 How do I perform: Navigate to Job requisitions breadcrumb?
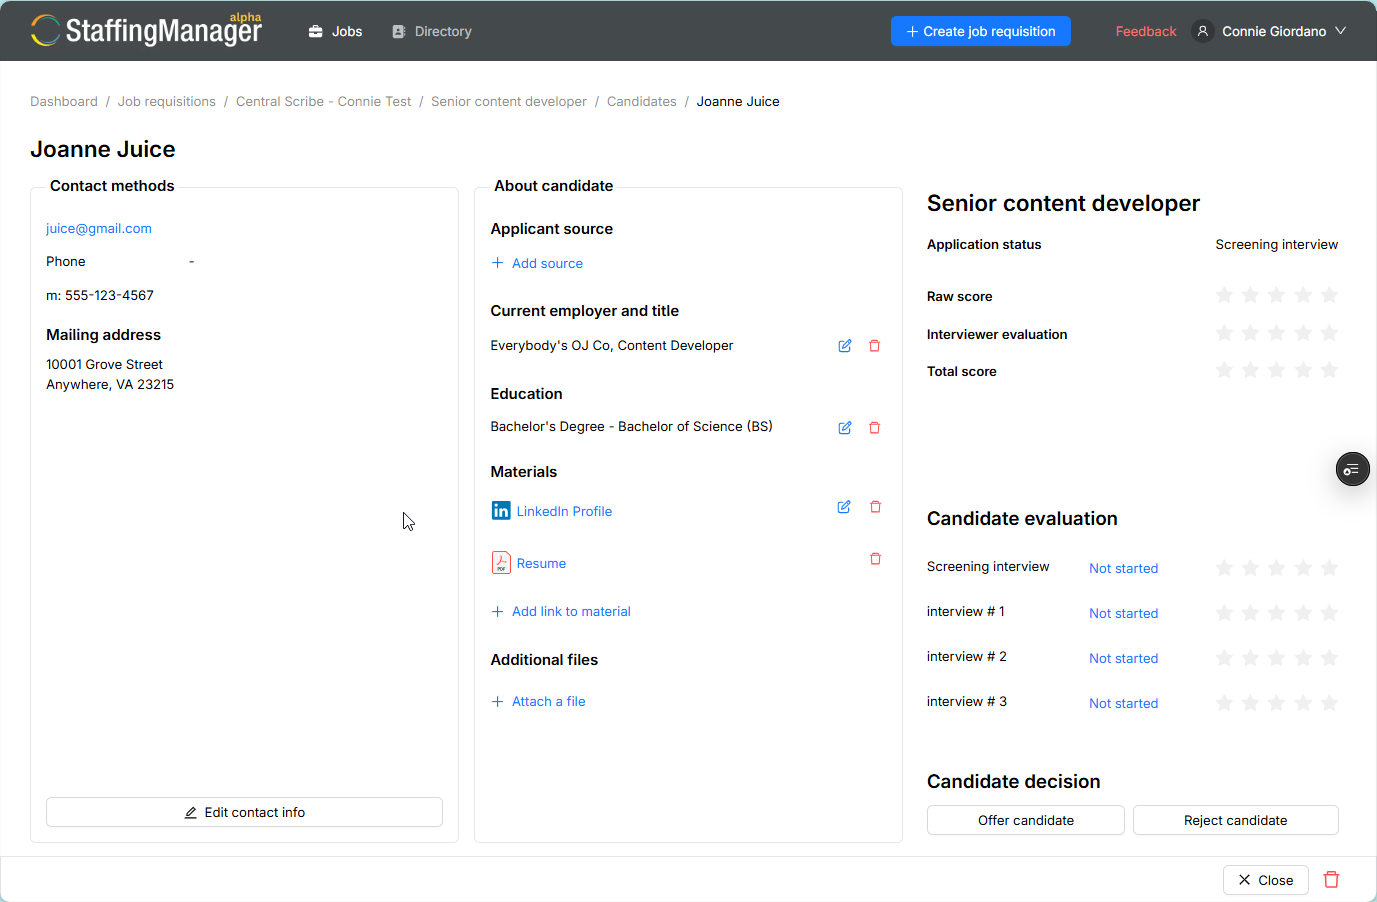click(167, 102)
